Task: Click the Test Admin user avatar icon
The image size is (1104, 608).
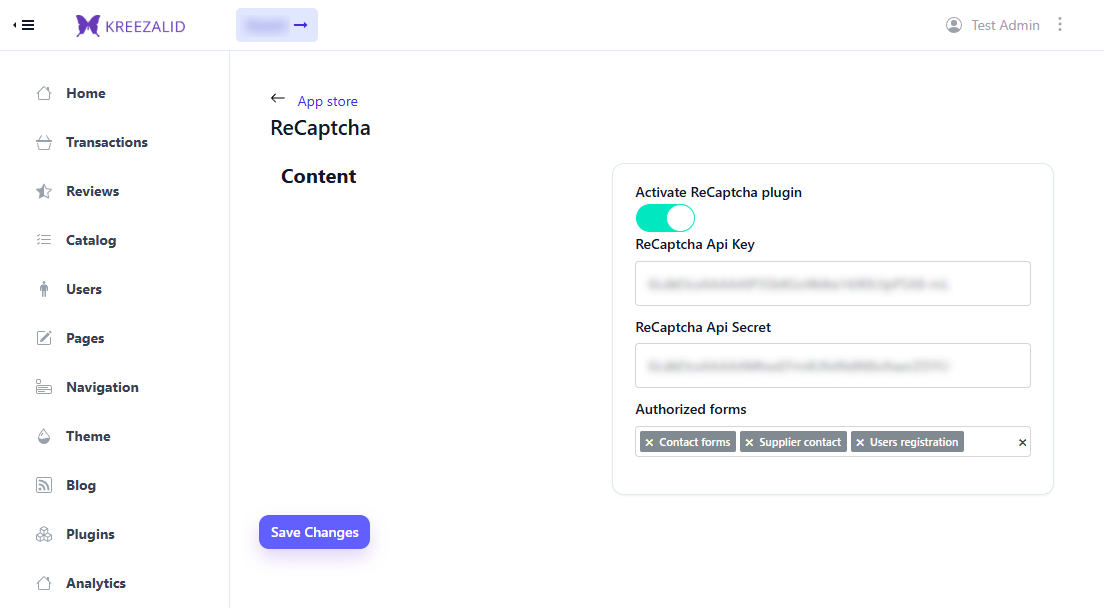Action: 953,25
